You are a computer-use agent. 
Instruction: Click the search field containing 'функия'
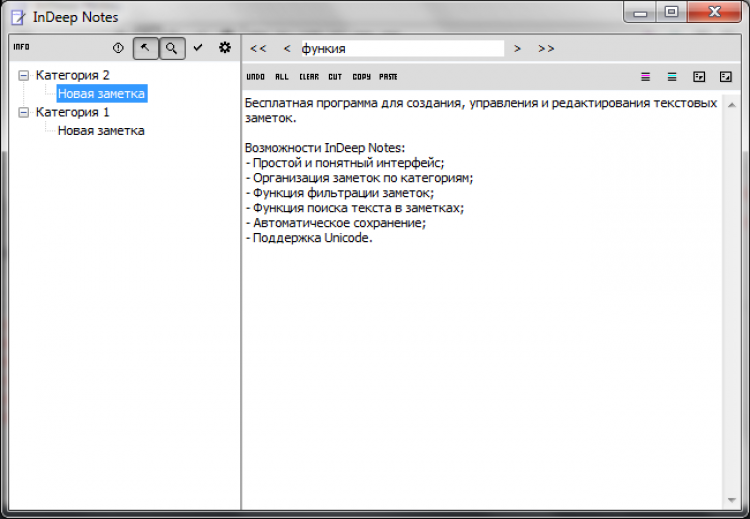[402, 49]
